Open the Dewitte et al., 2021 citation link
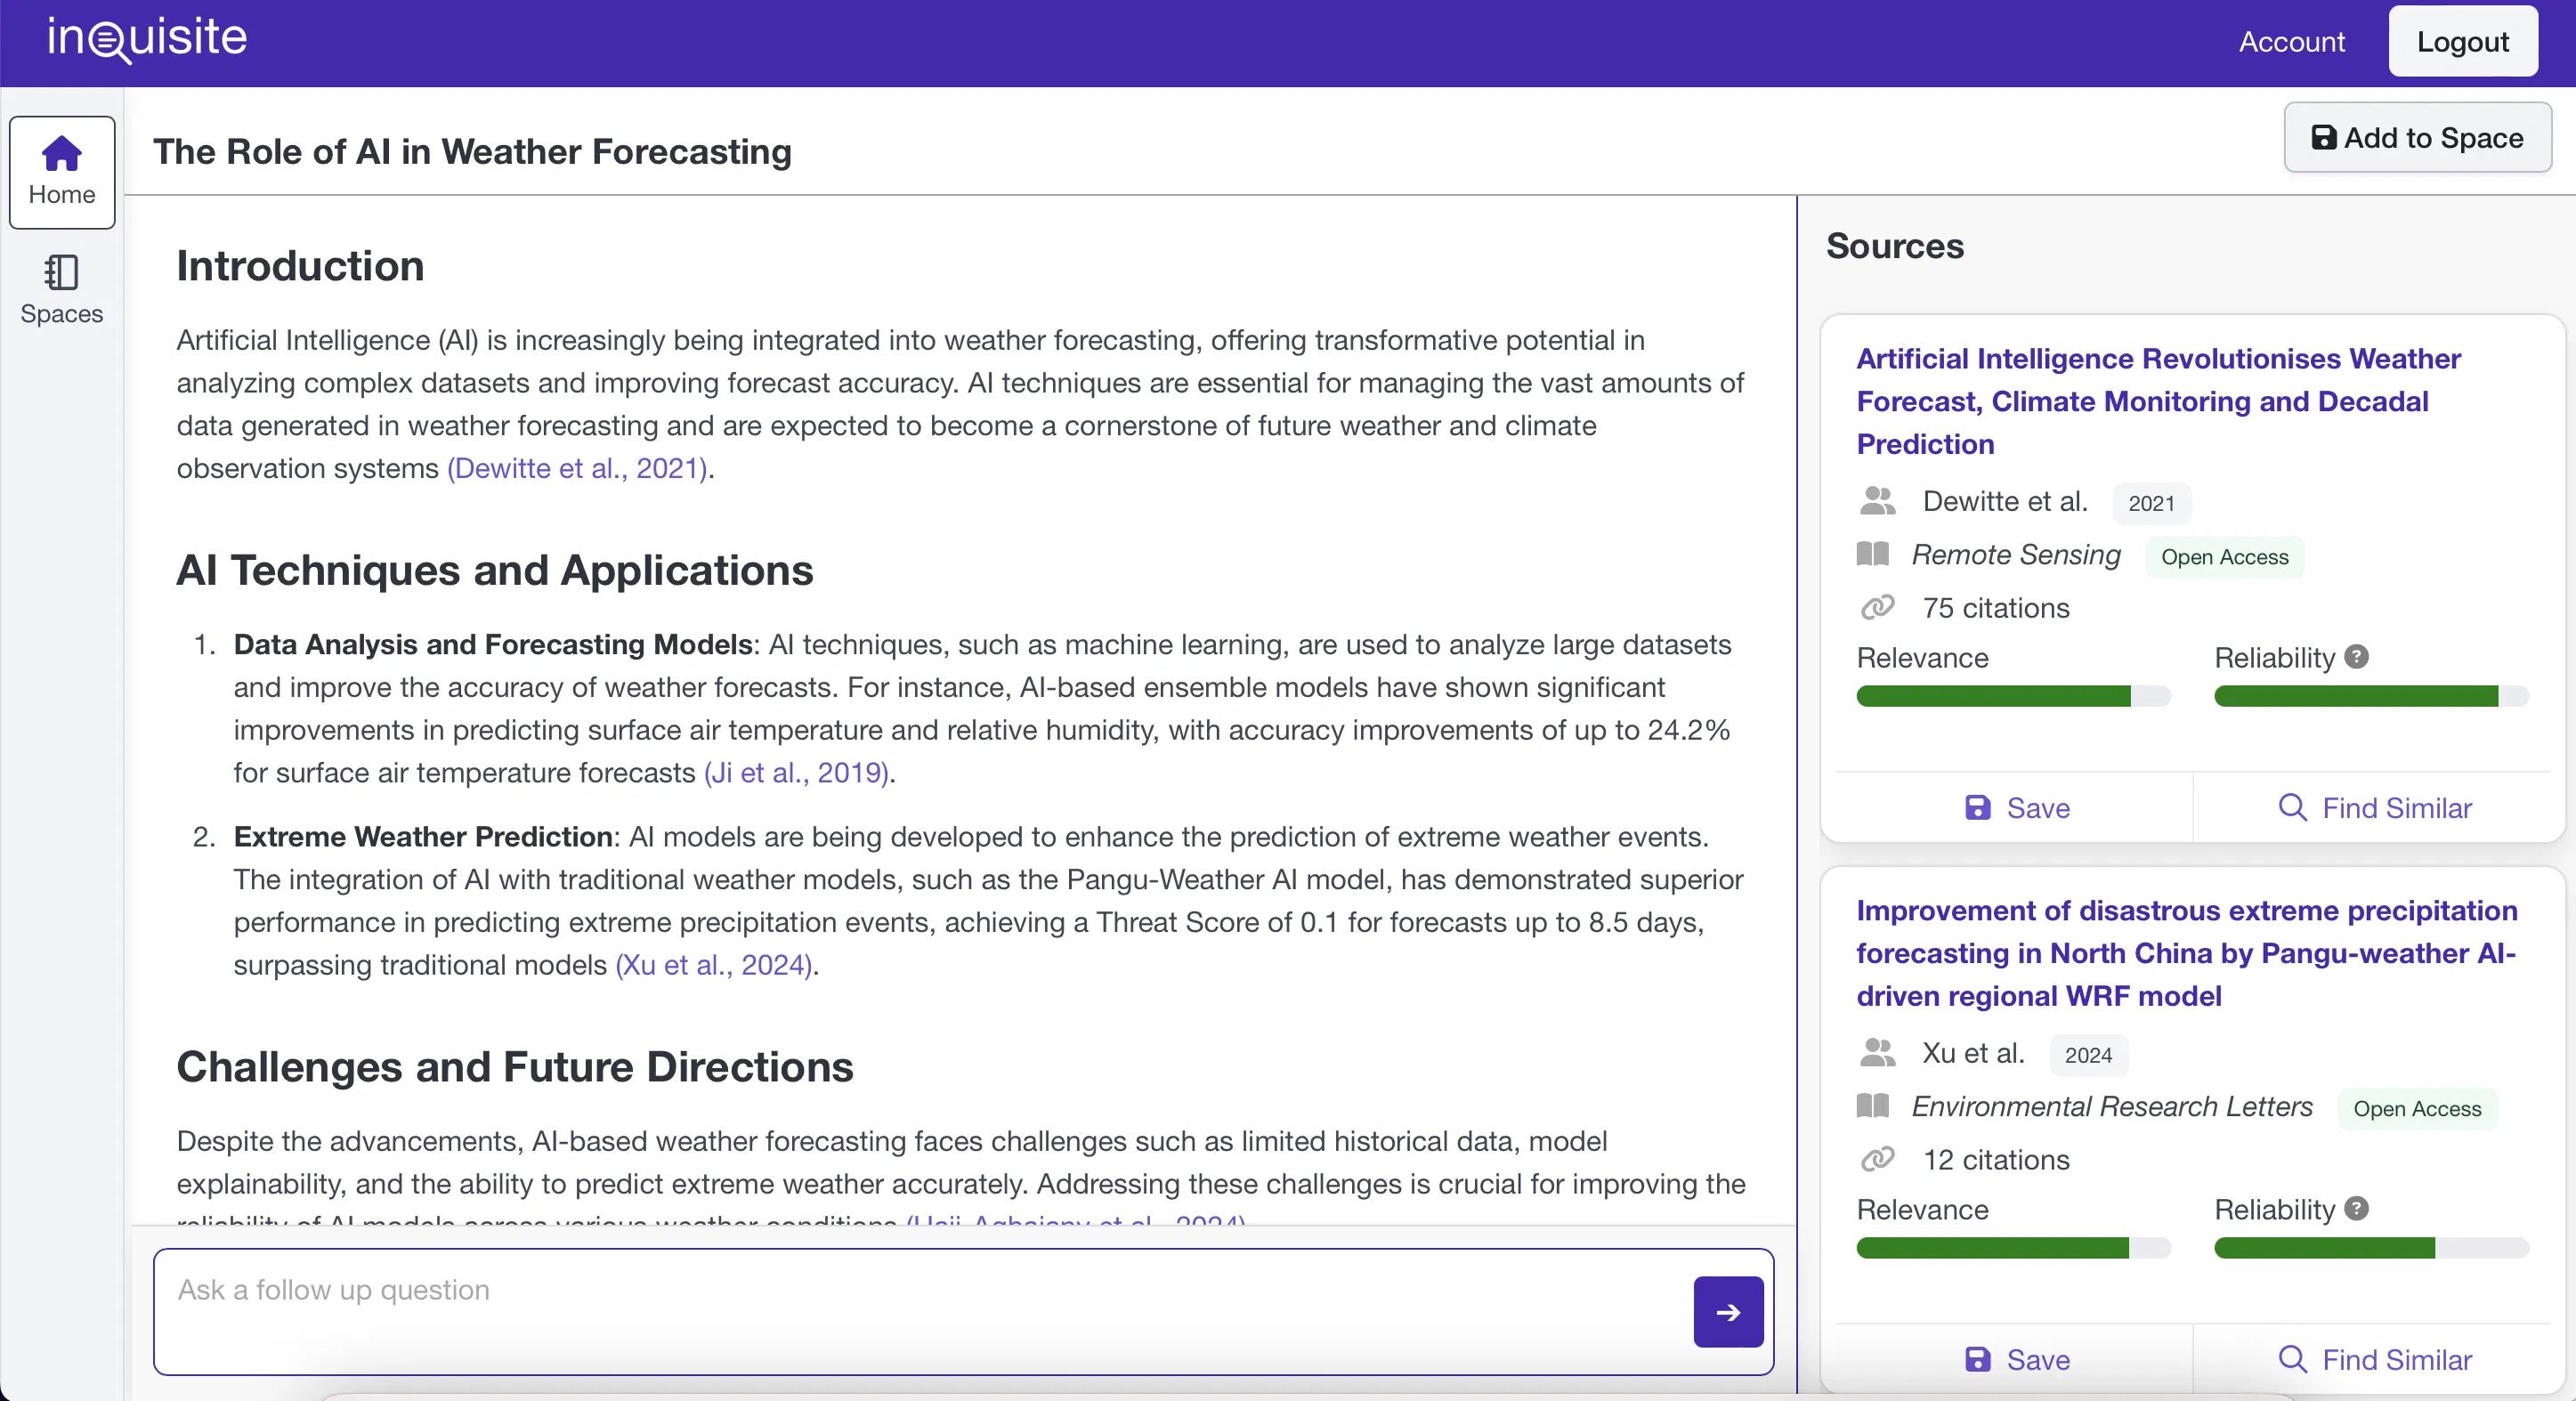Screen dimensions: 2576x1401 pos(579,468)
